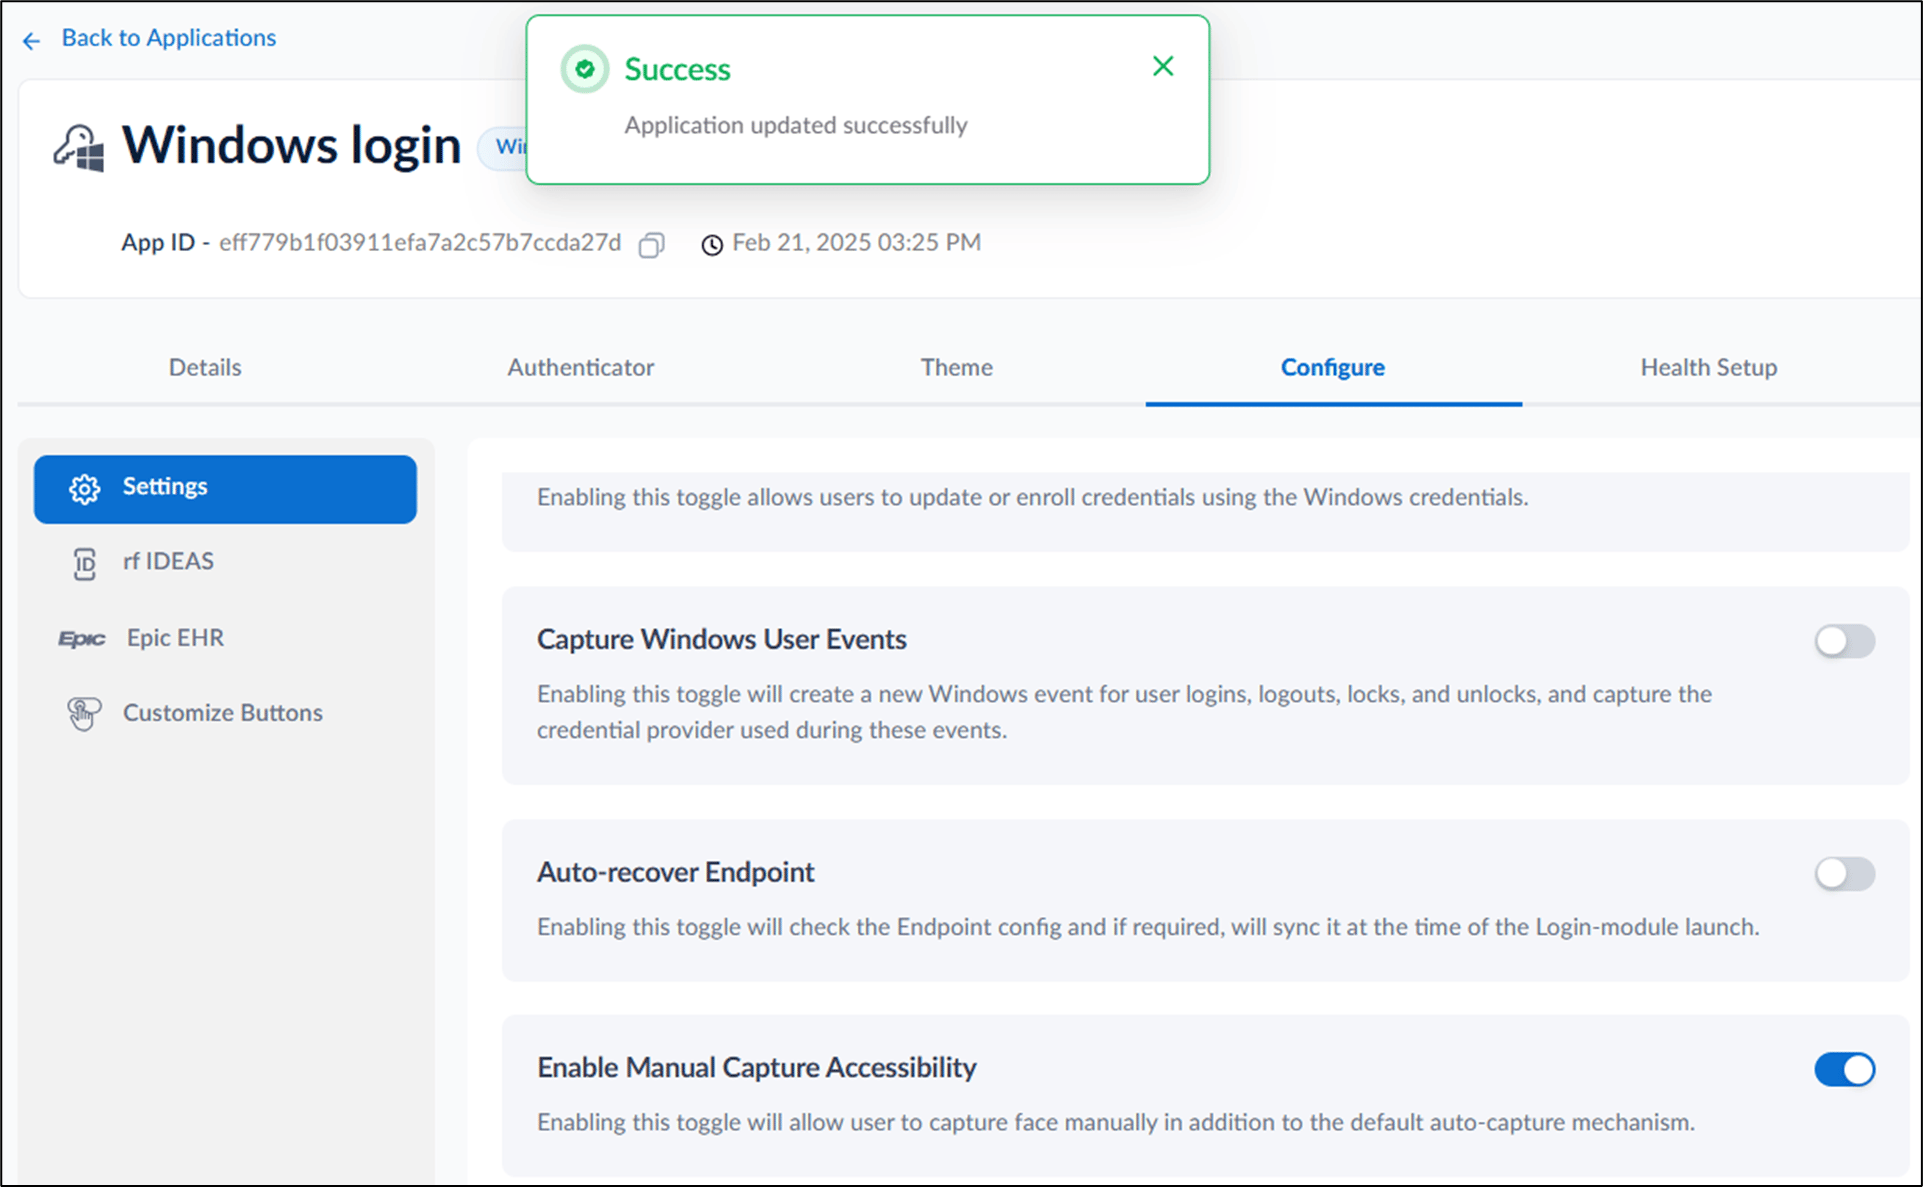Open Epic EHR configuration
Viewport: 1923px width, 1187px height.
(175, 637)
